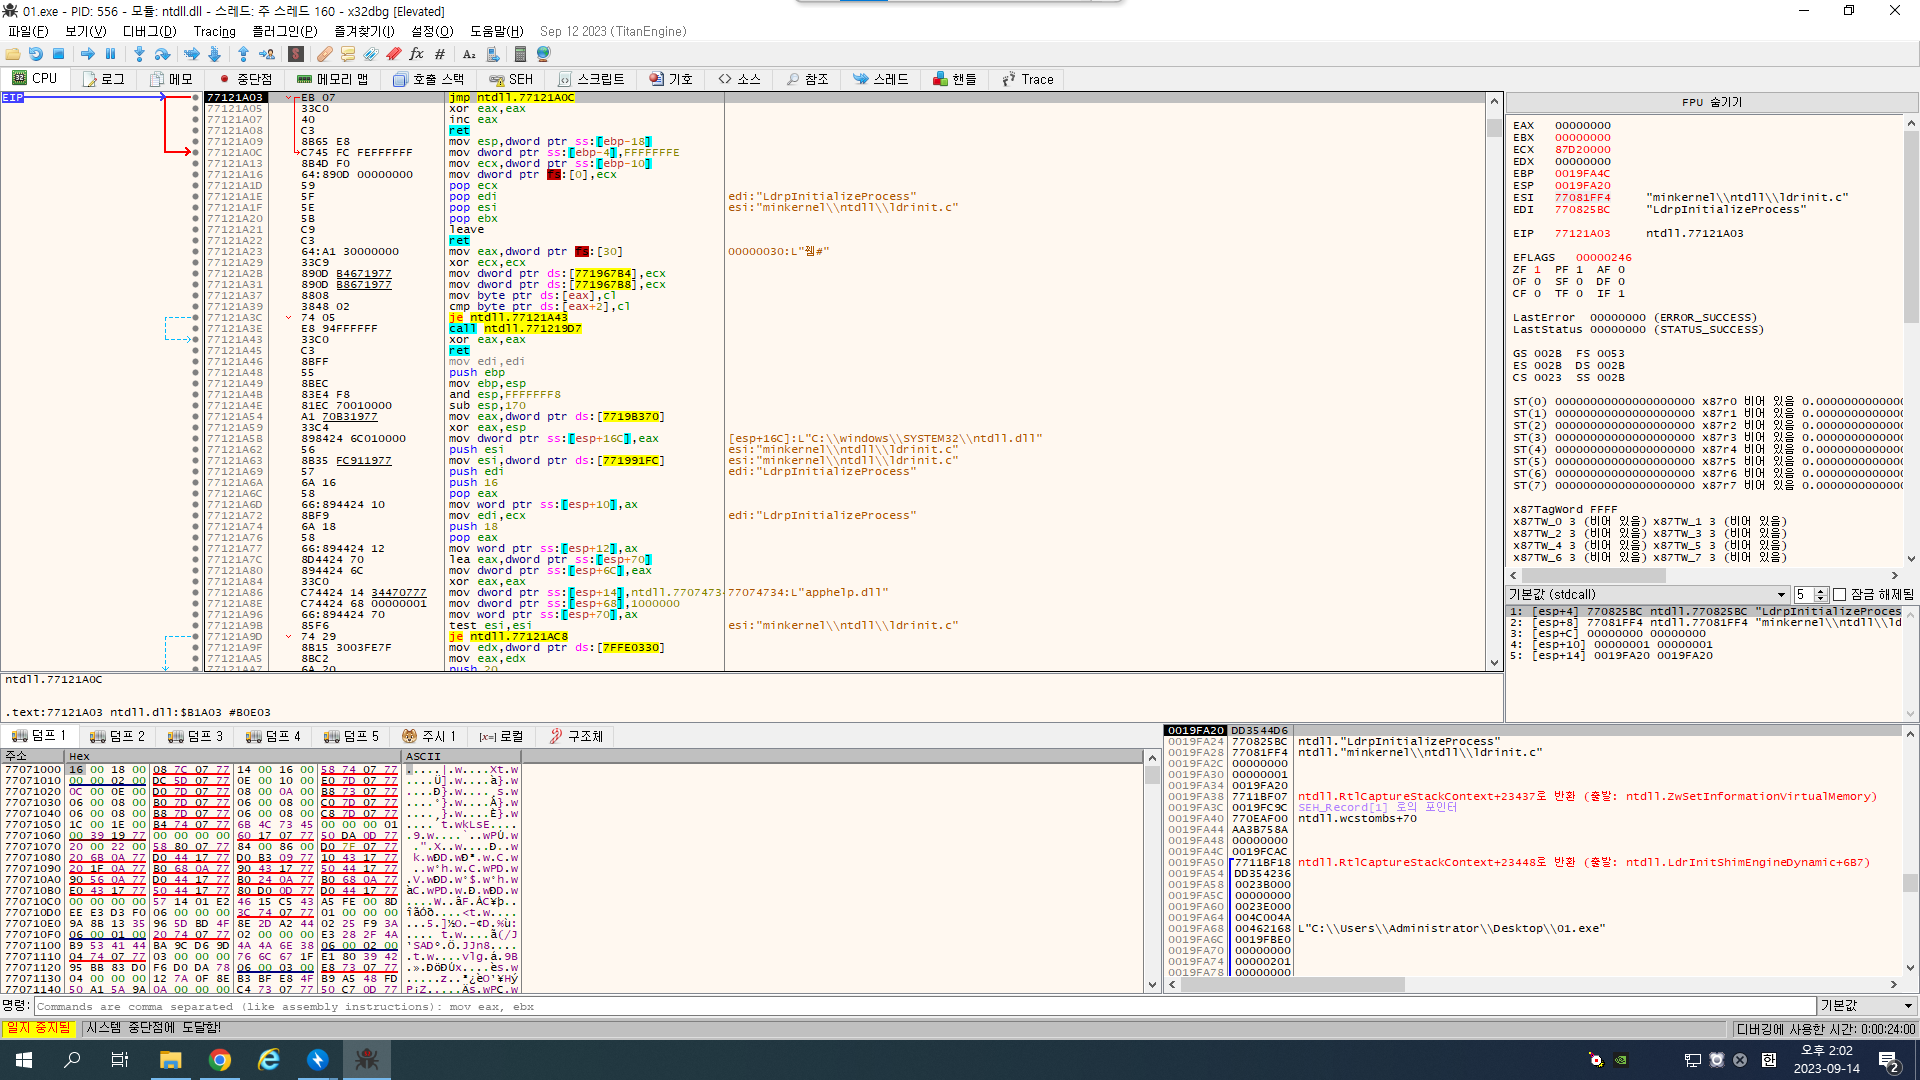Click the patch (bandage) toolbar icon
Screen dimensions: 1920x1080
click(324, 54)
